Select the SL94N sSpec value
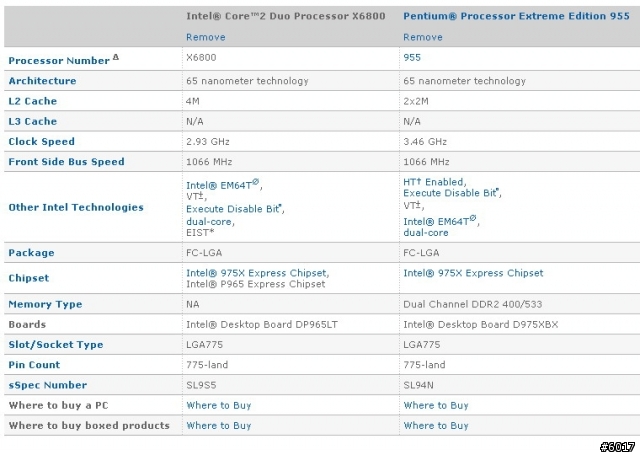Image resolution: width=640 pixels, height=455 pixels. (x=418, y=385)
